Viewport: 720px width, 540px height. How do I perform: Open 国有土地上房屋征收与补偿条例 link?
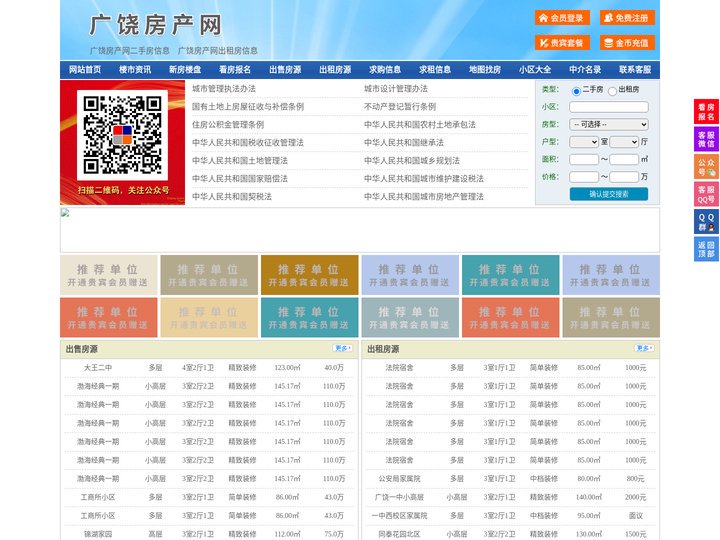[248, 107]
